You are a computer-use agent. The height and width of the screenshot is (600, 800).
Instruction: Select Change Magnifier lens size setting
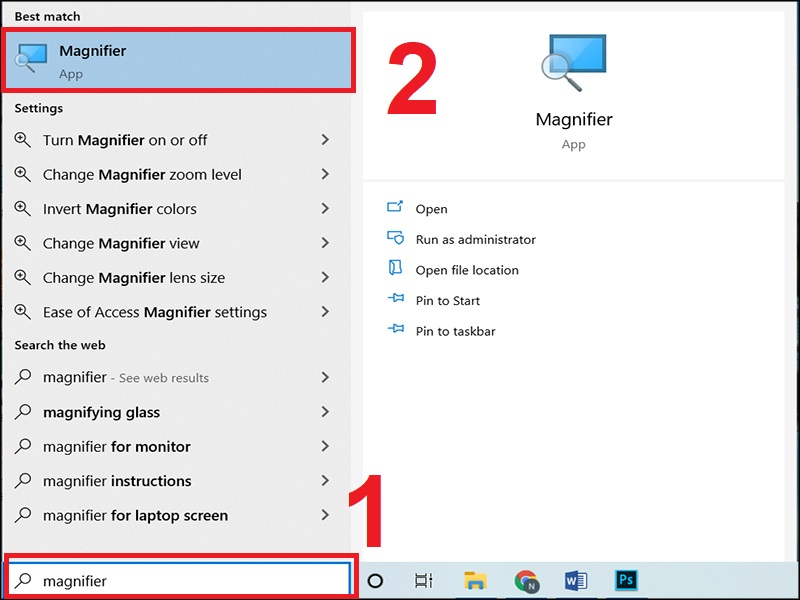click(172, 278)
